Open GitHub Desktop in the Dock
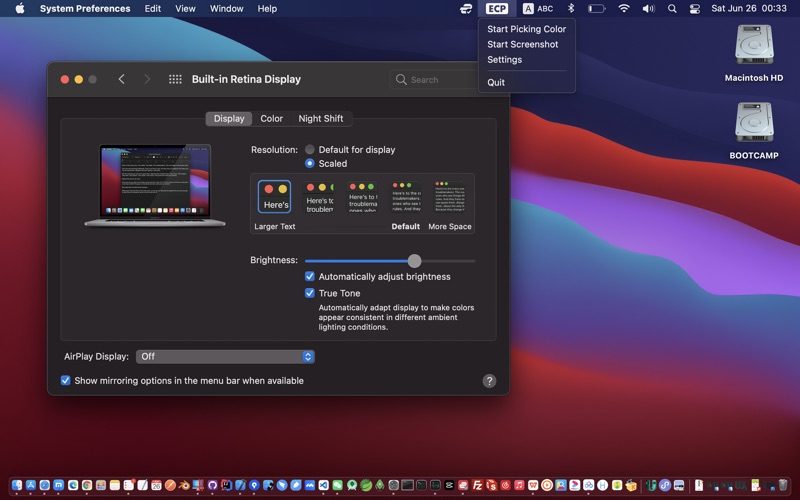Image resolution: width=800 pixels, height=500 pixels. [x=212, y=485]
